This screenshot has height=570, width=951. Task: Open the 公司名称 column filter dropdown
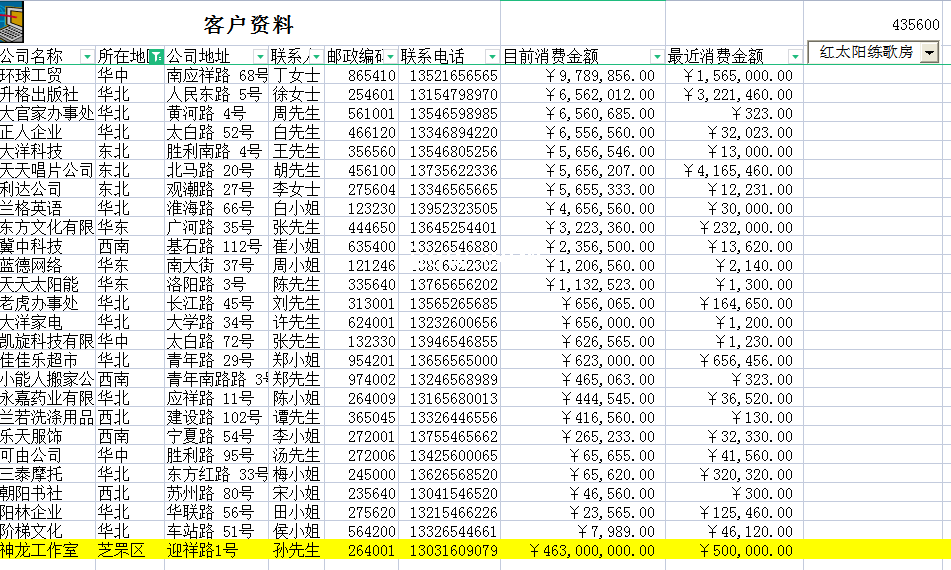86,57
